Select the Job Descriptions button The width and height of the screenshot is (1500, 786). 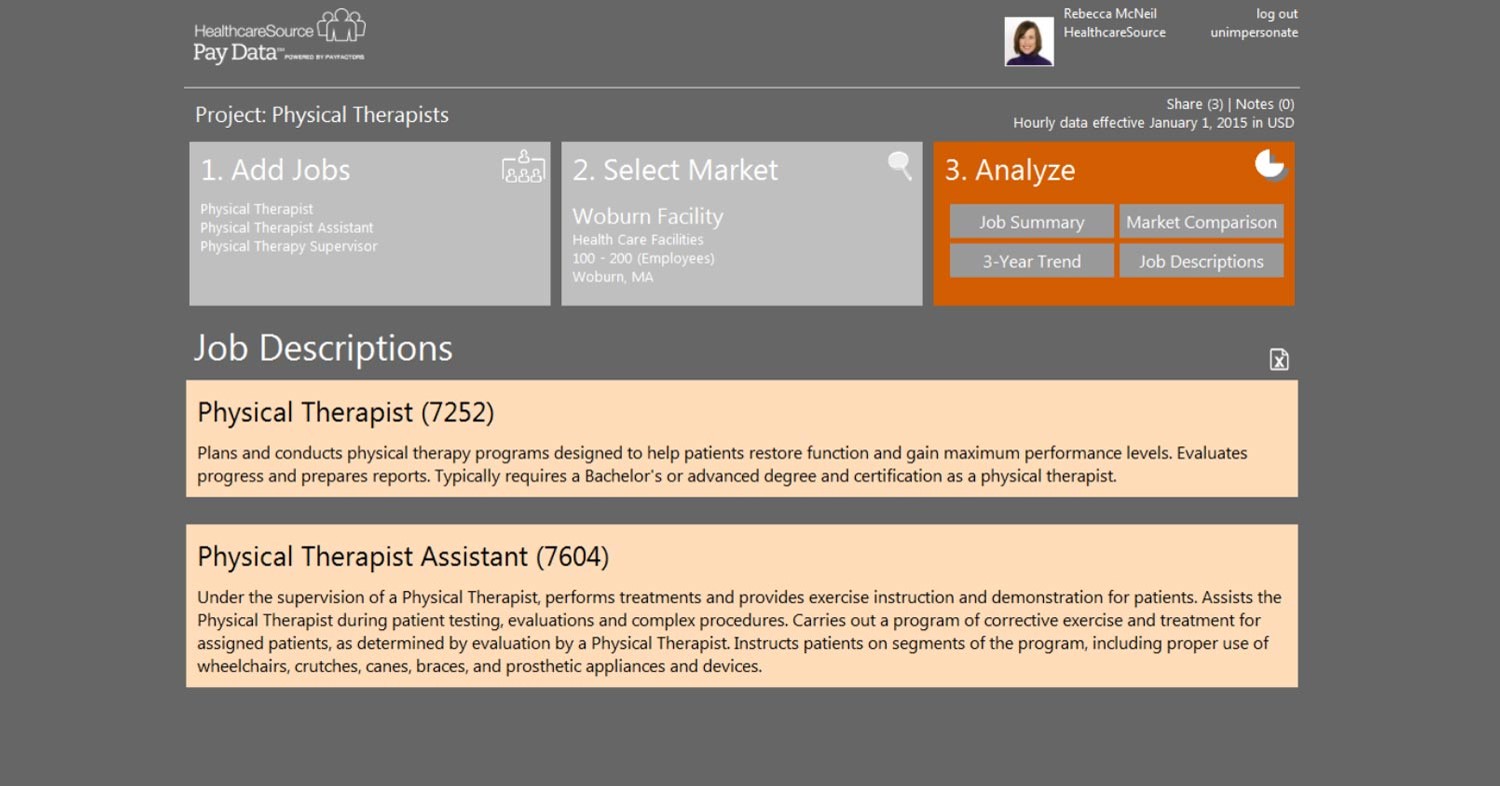point(1201,262)
